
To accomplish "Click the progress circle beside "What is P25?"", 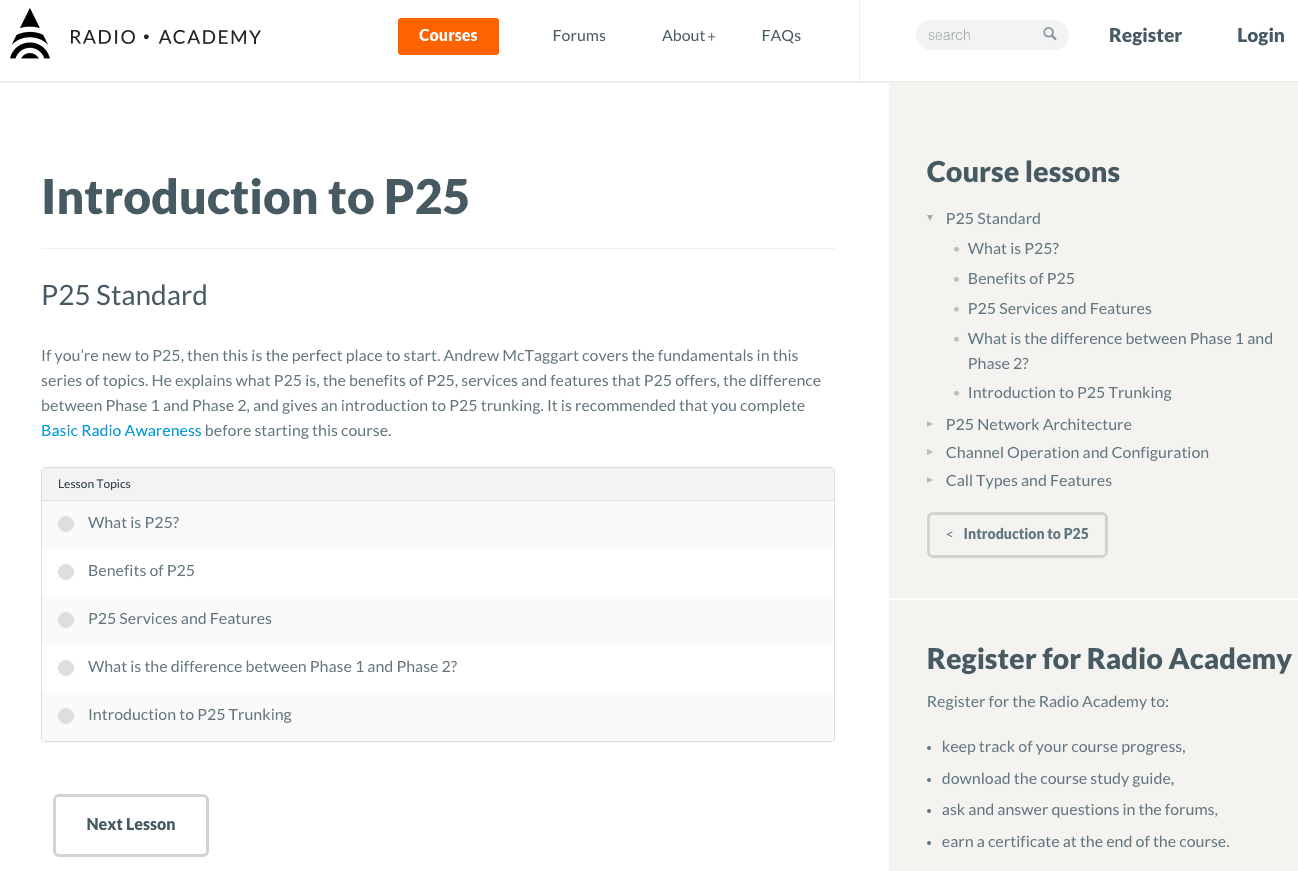I will click(x=66, y=523).
